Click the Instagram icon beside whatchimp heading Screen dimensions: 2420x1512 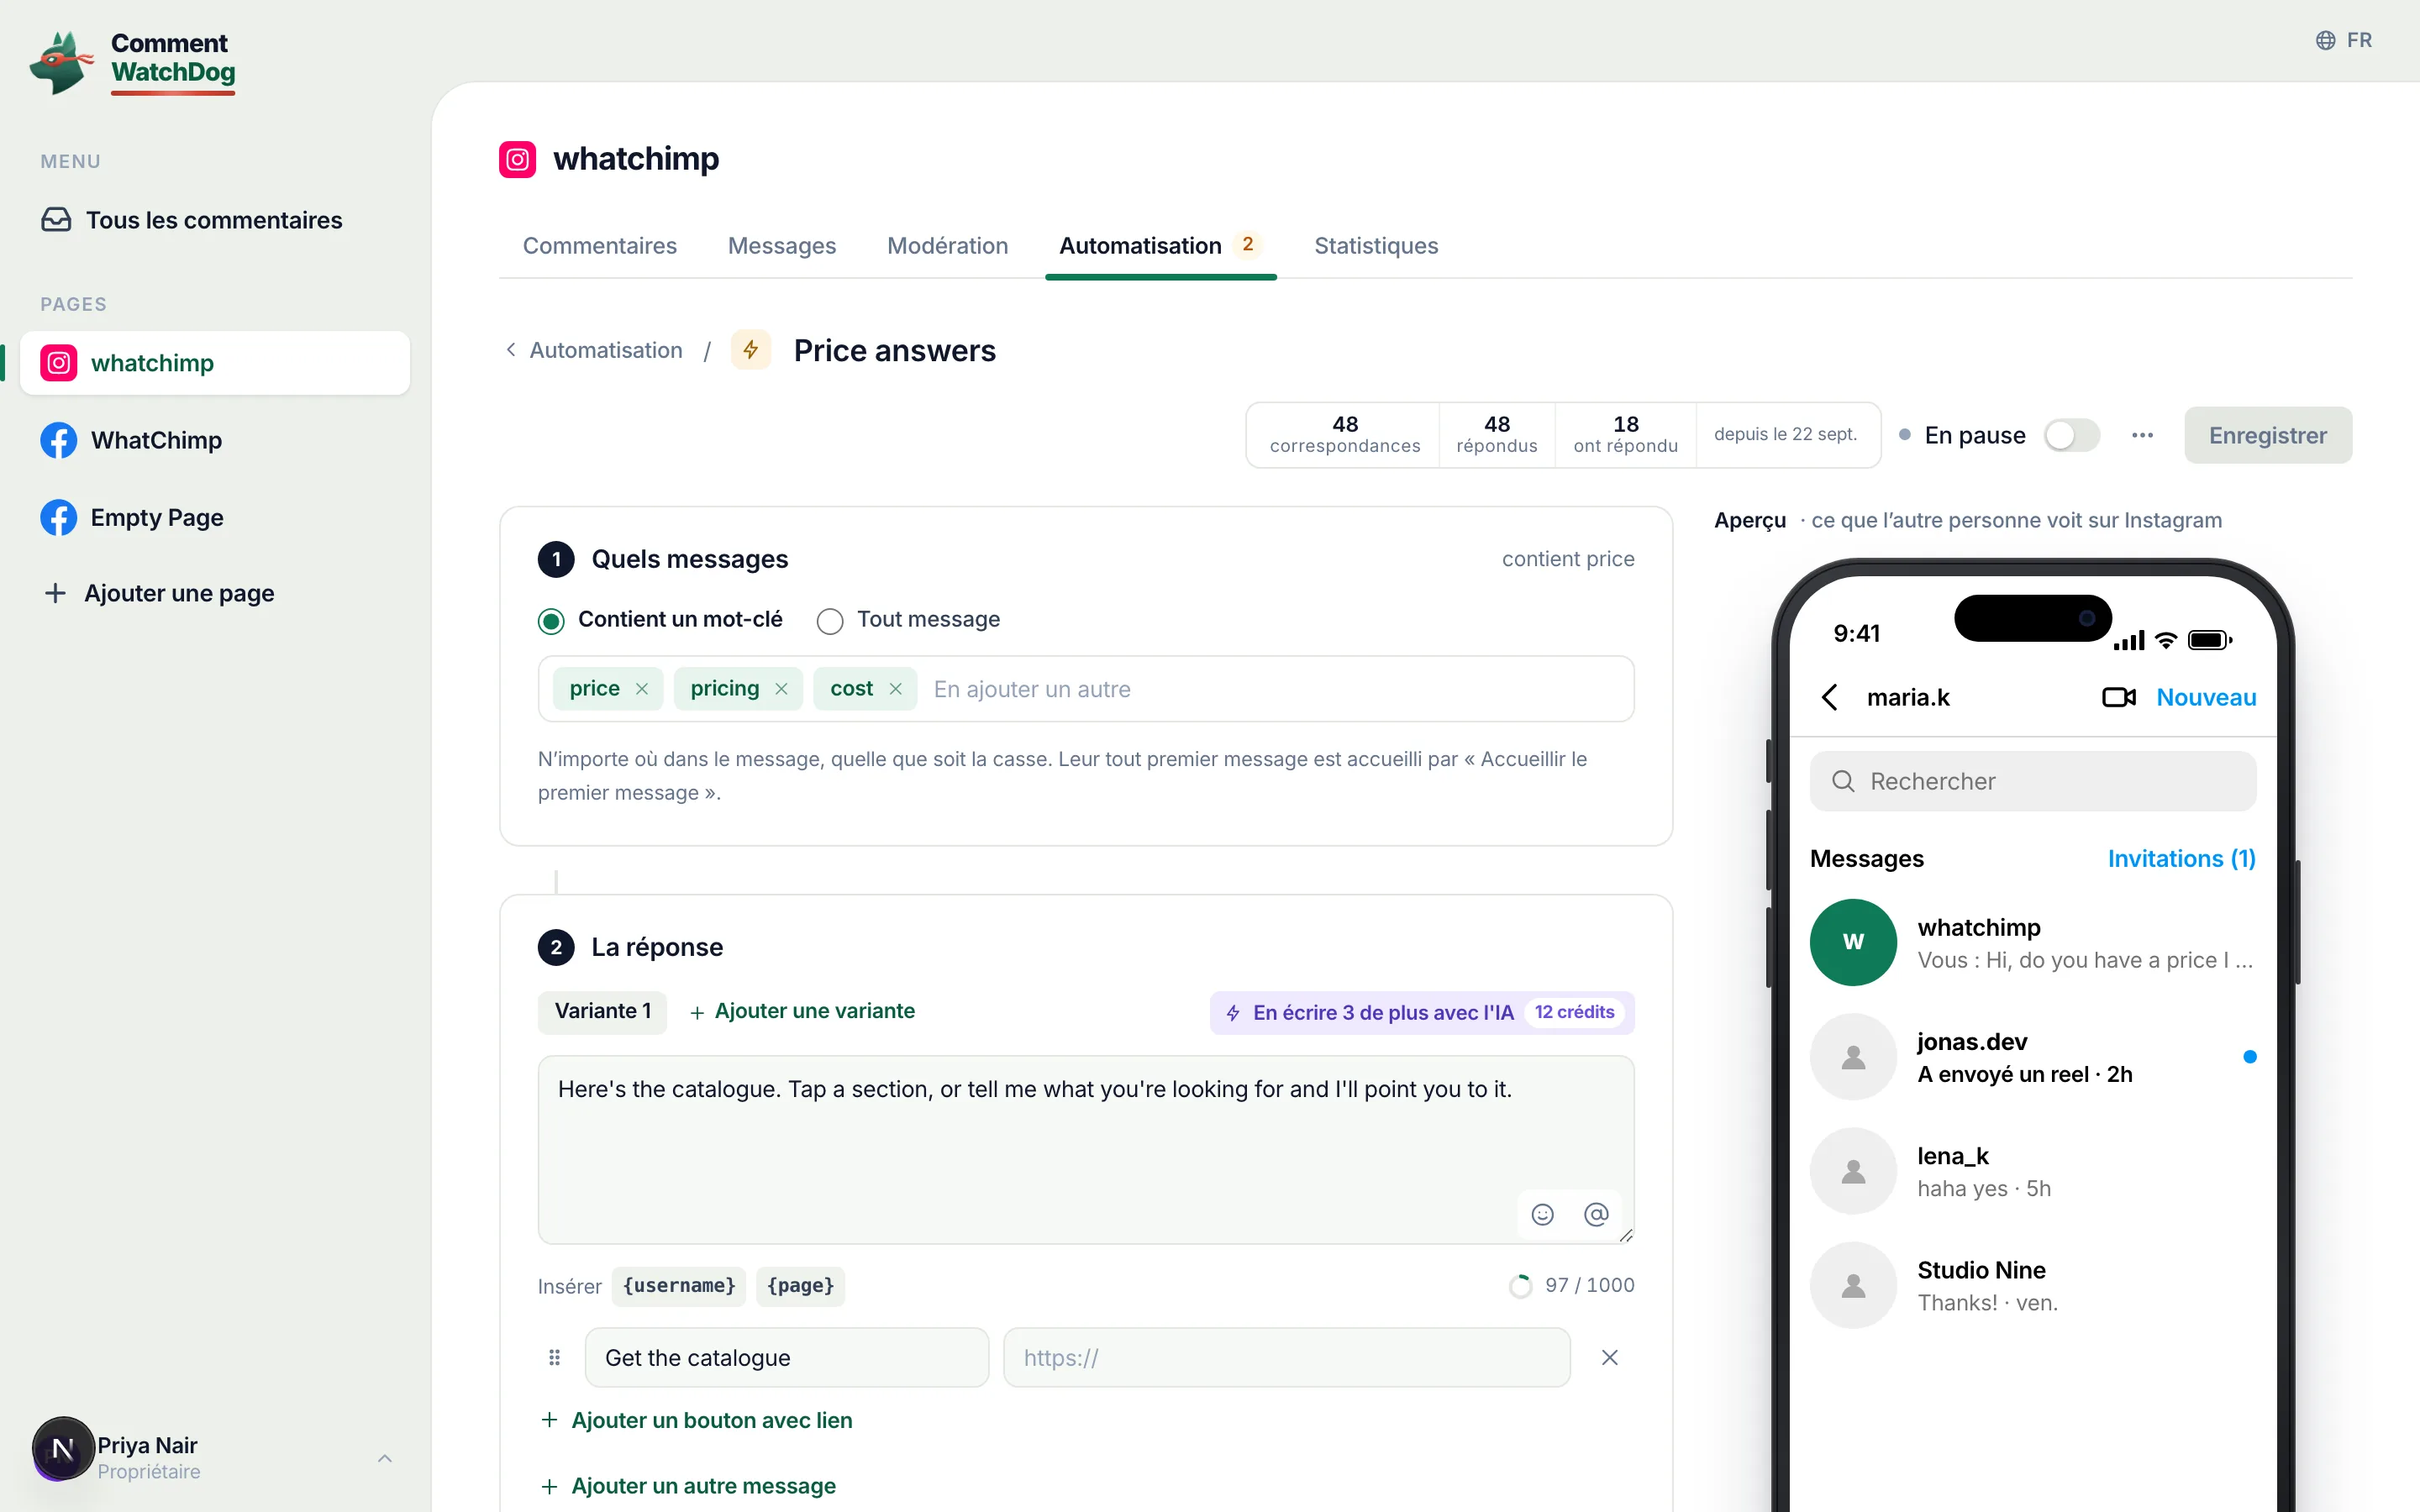click(x=517, y=159)
